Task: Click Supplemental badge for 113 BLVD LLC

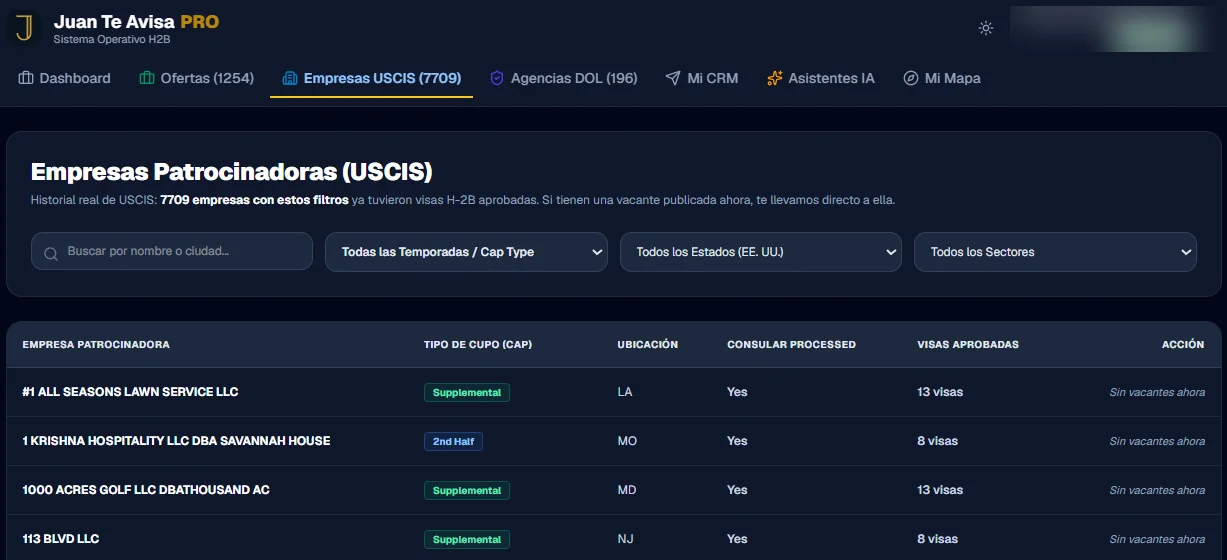Action: coord(467,539)
